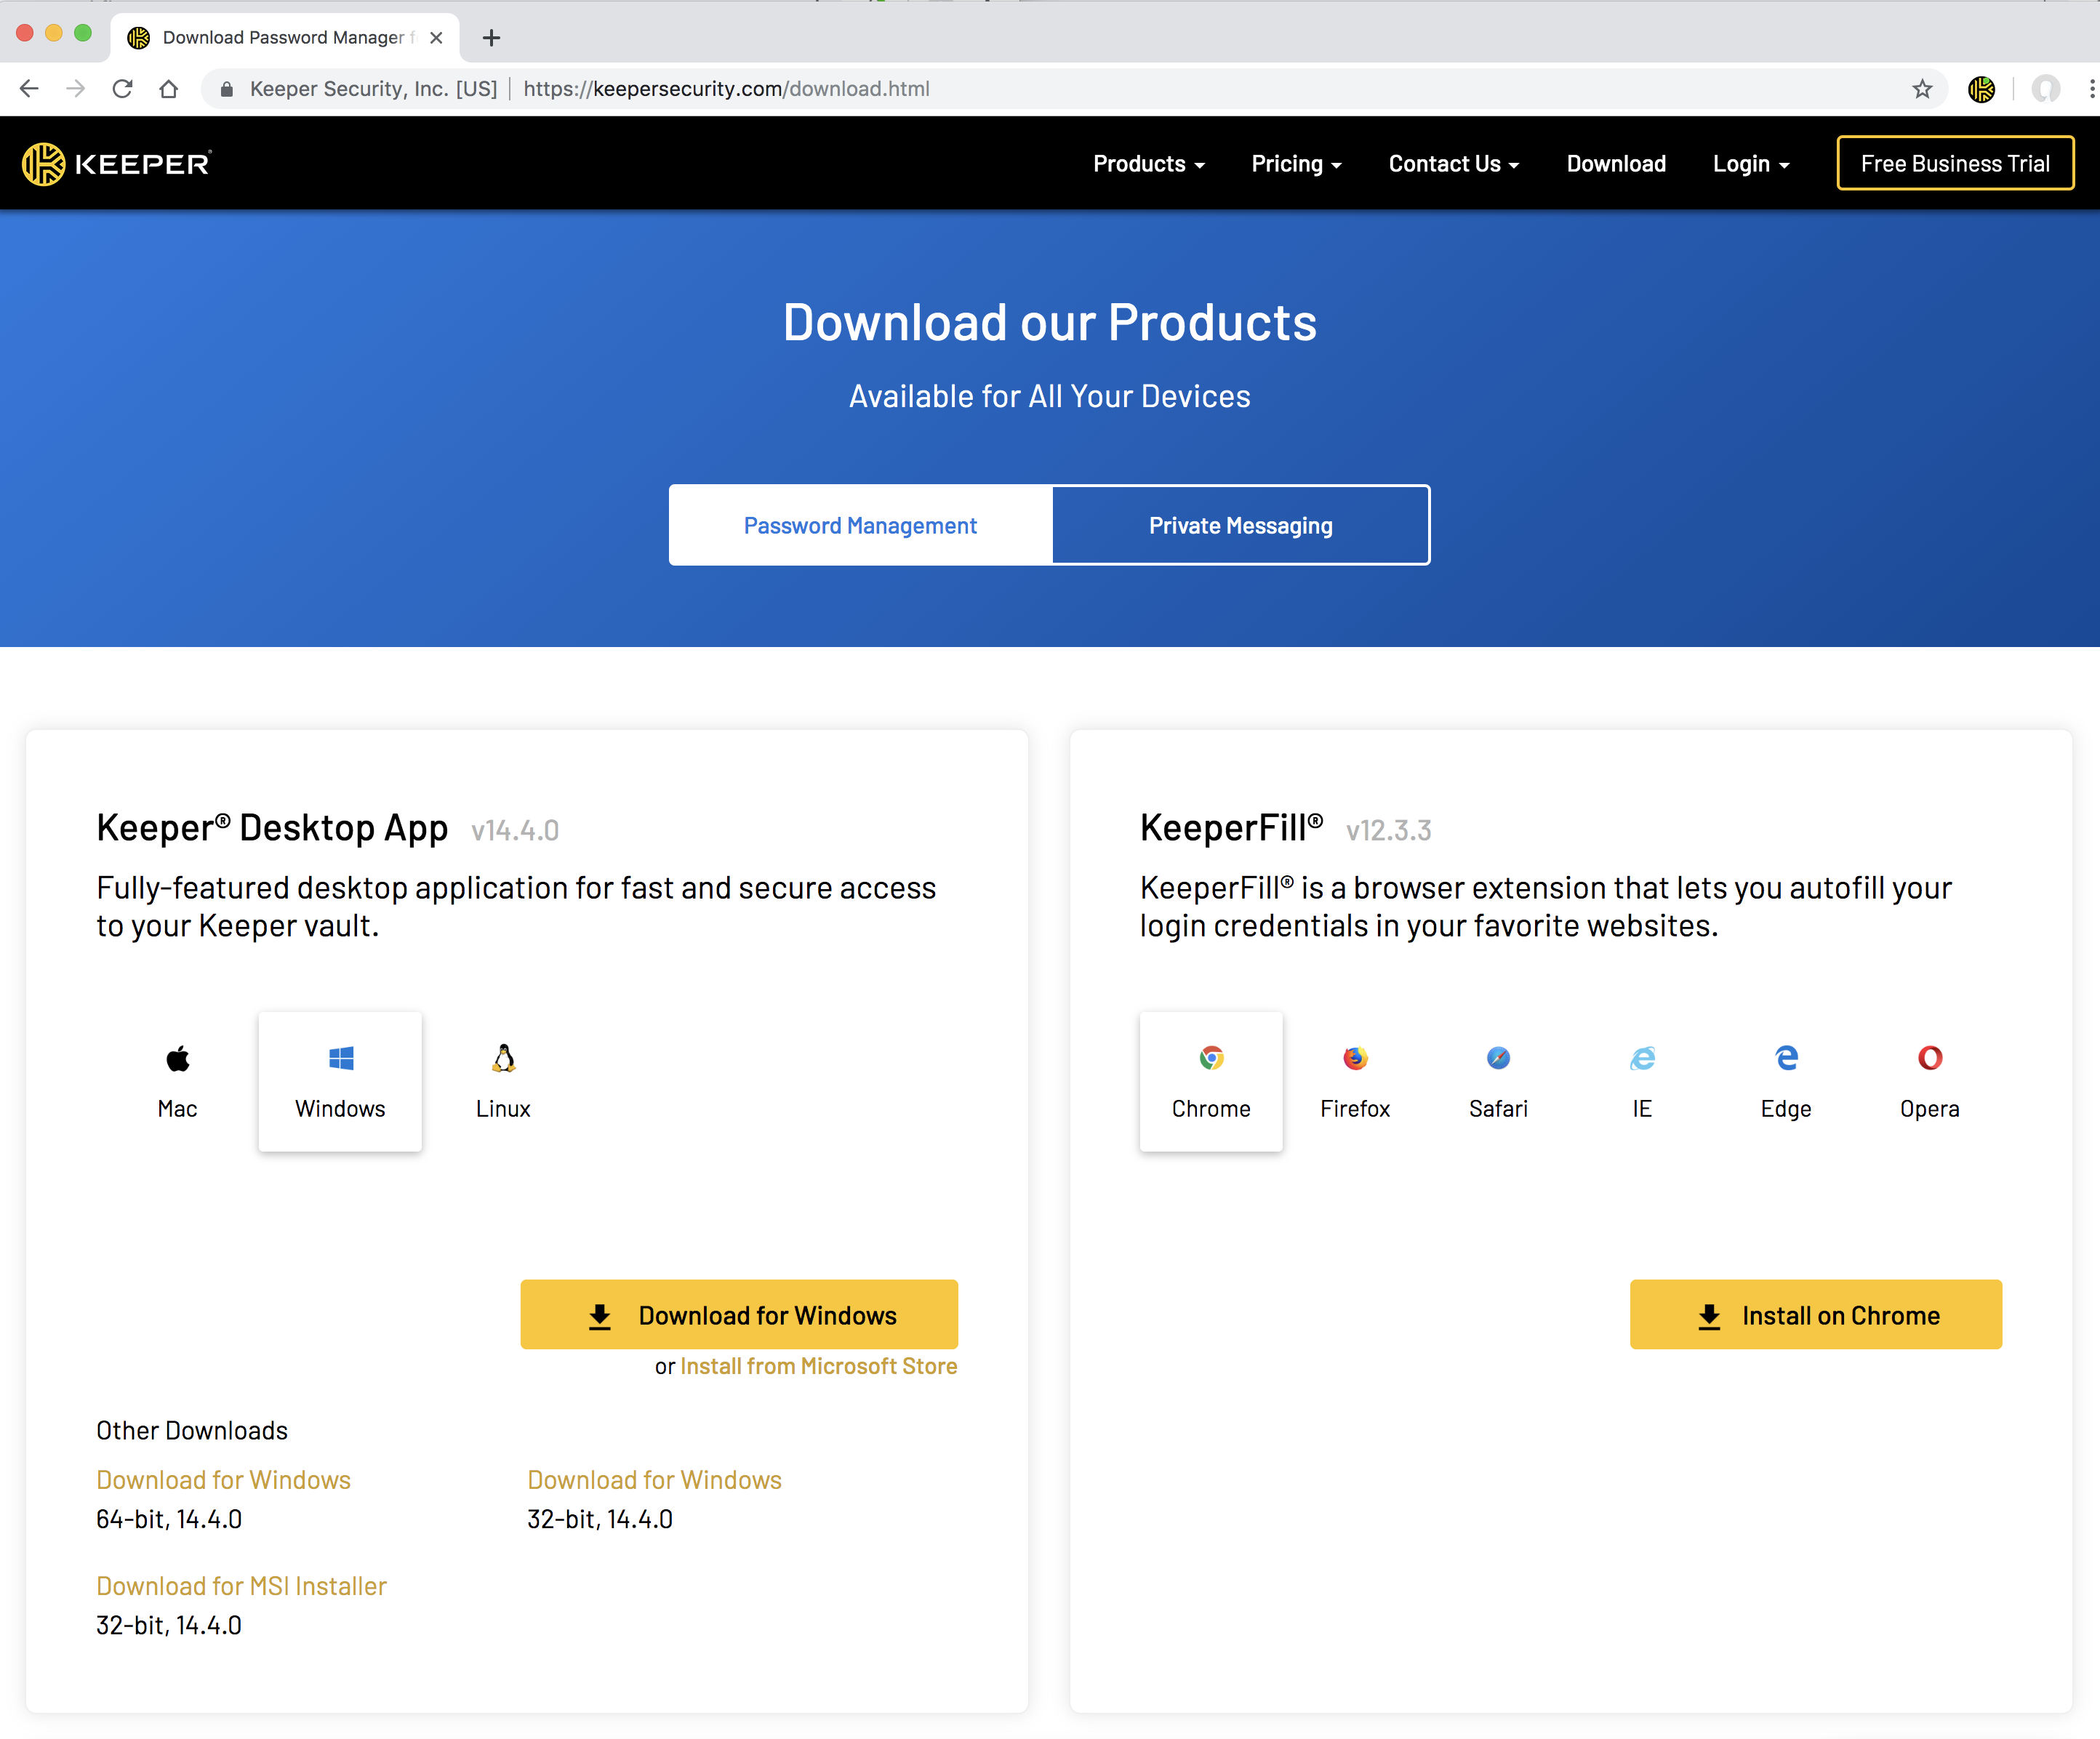Click the Download our Products heading
This screenshot has height=1739, width=2100.
coord(1050,322)
